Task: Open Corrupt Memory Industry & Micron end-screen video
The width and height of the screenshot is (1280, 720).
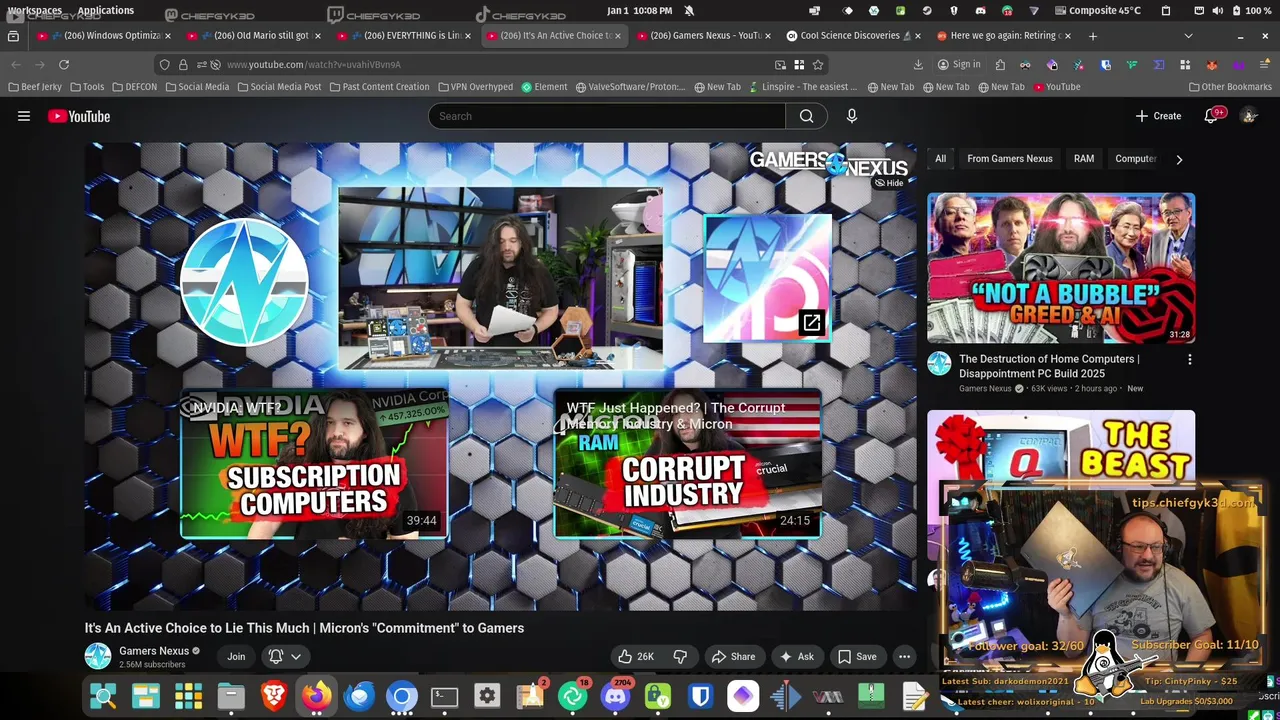Action: [x=688, y=464]
